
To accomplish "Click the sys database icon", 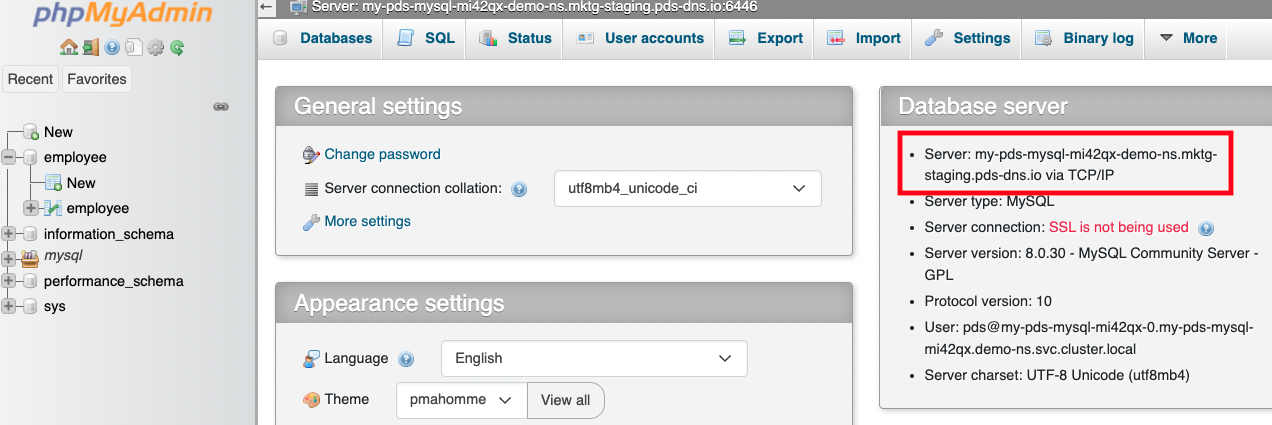I will 31,306.
